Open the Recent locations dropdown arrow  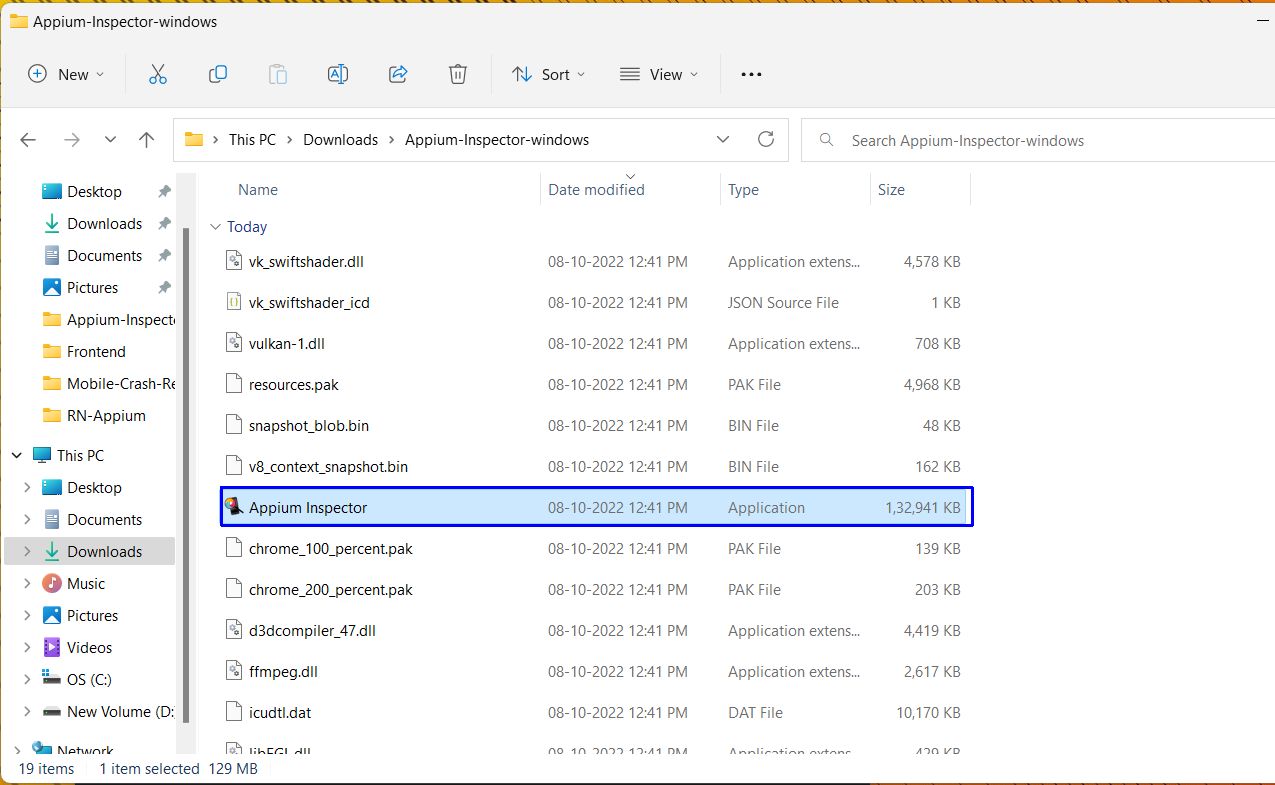tap(110, 140)
